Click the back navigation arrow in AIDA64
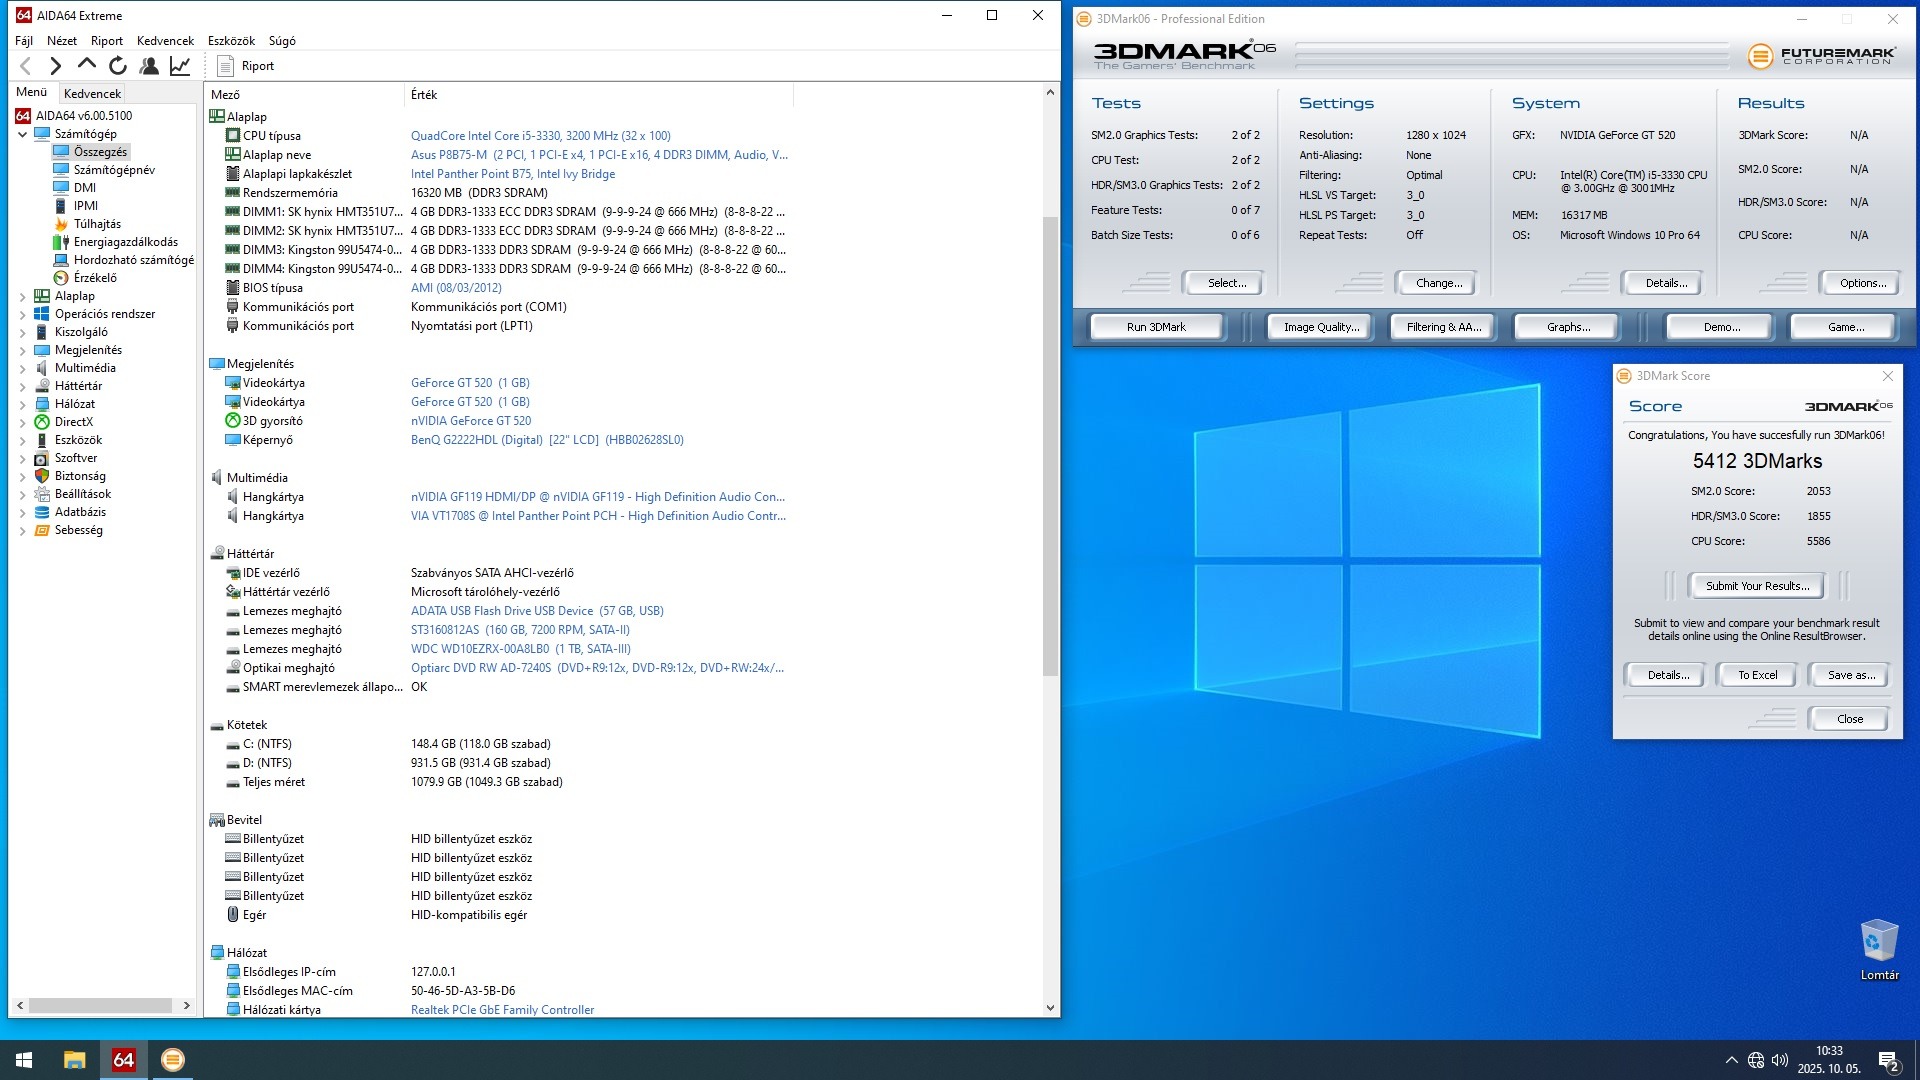The image size is (1920, 1080). click(26, 66)
